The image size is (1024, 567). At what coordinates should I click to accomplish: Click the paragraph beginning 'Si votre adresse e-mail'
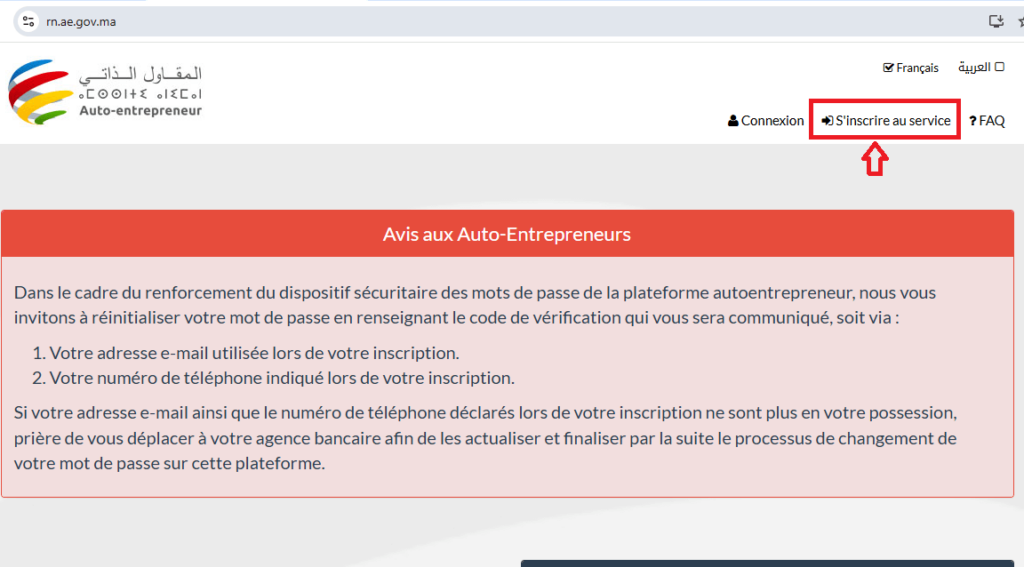[485, 438]
